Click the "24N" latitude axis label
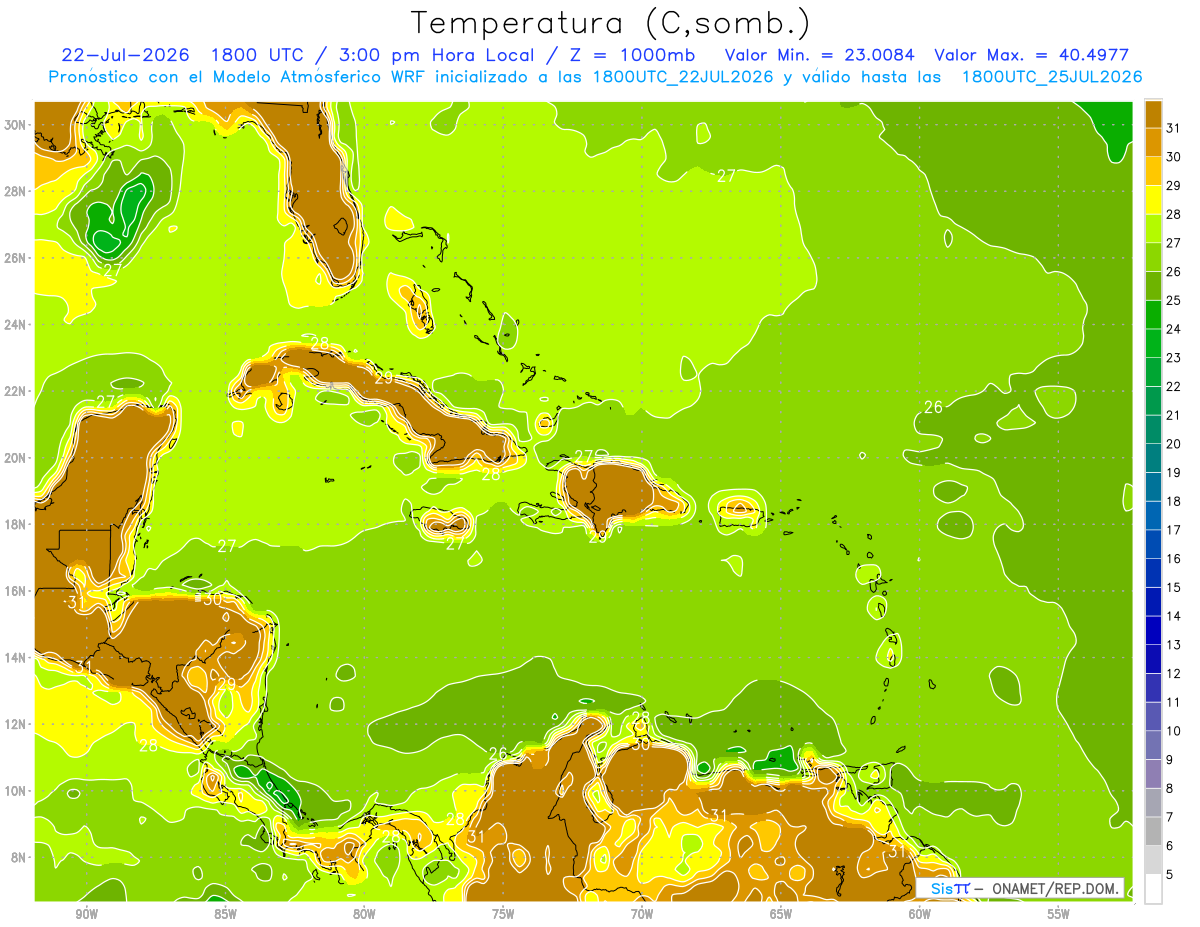 tap(15, 325)
